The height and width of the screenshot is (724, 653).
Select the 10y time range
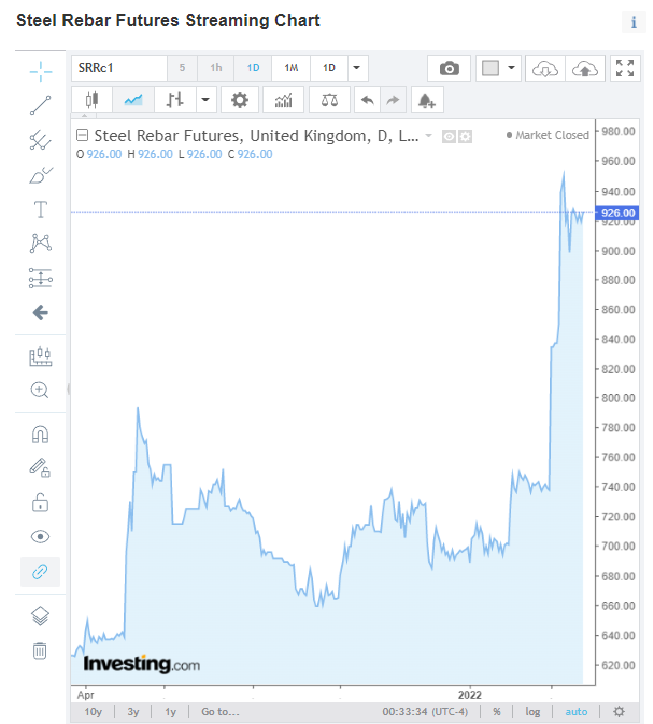pos(93,711)
